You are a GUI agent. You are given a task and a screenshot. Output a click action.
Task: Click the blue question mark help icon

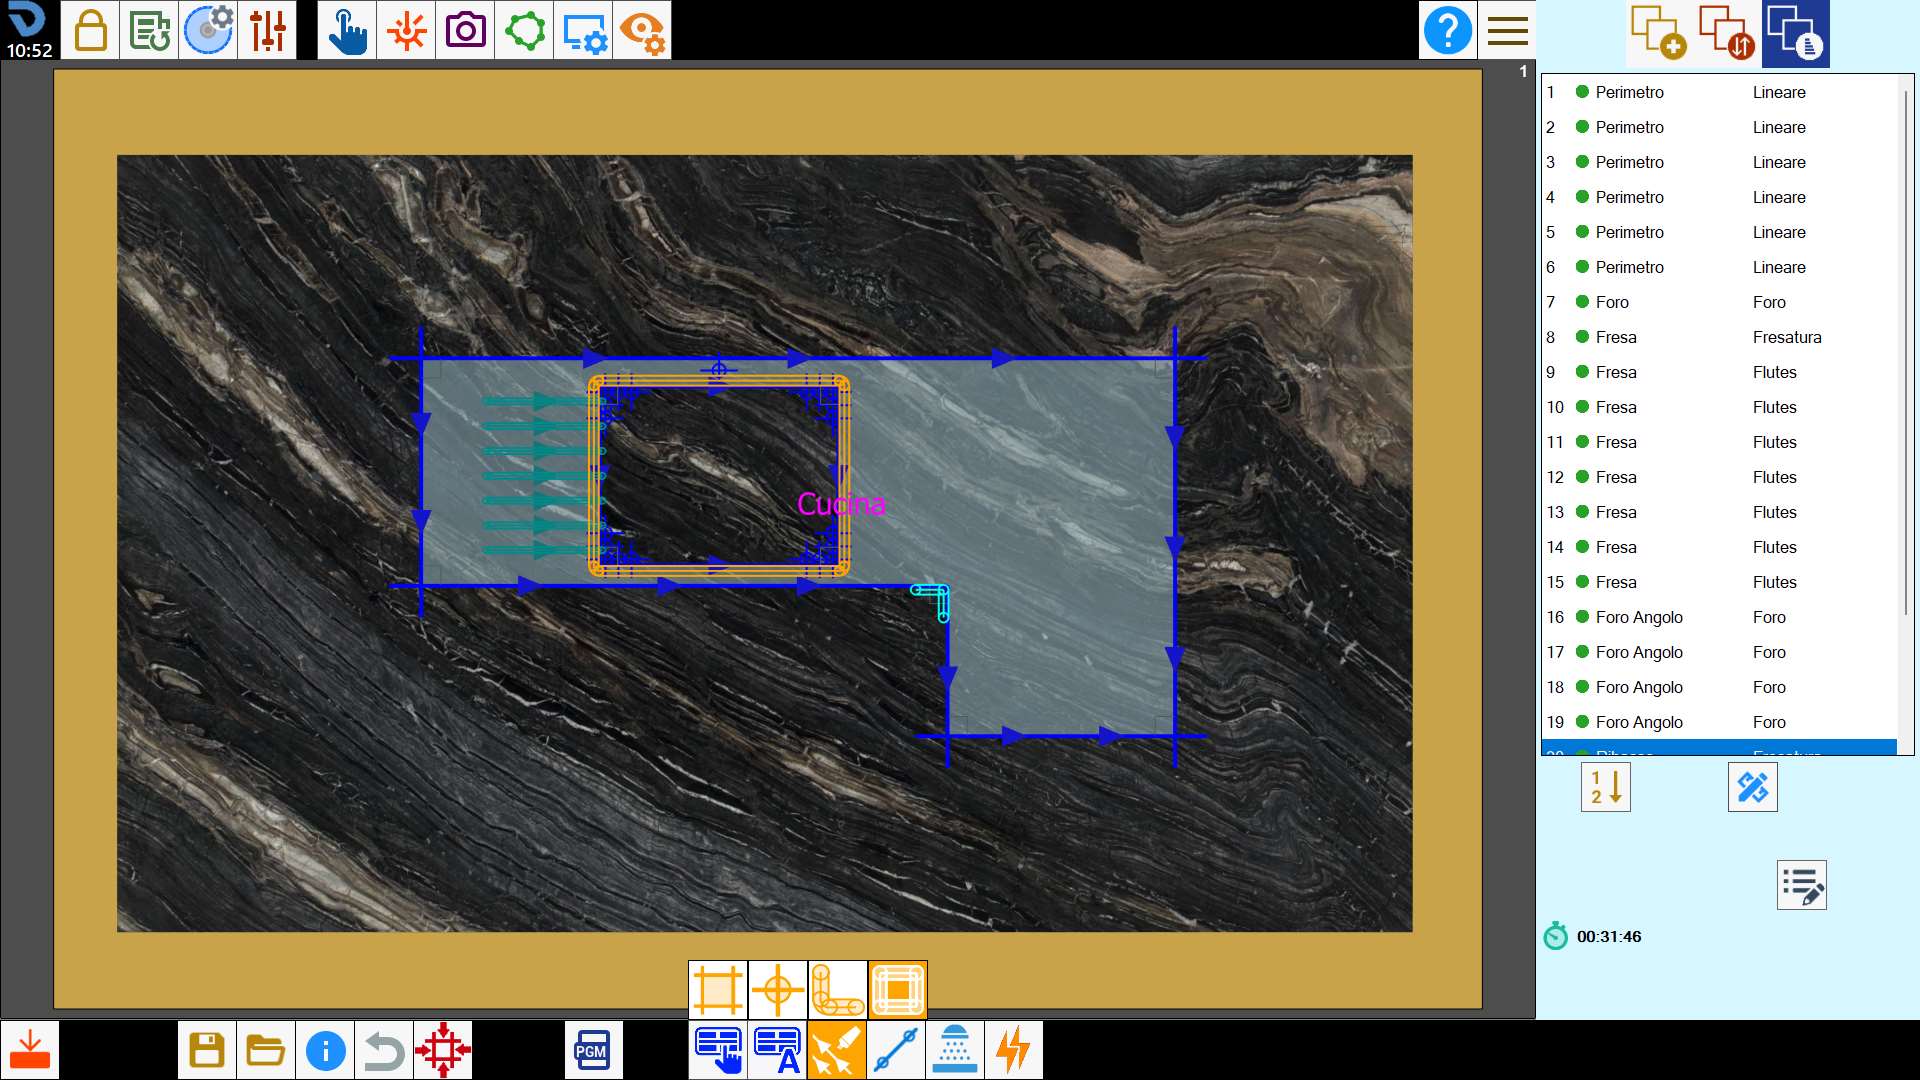(x=1448, y=30)
